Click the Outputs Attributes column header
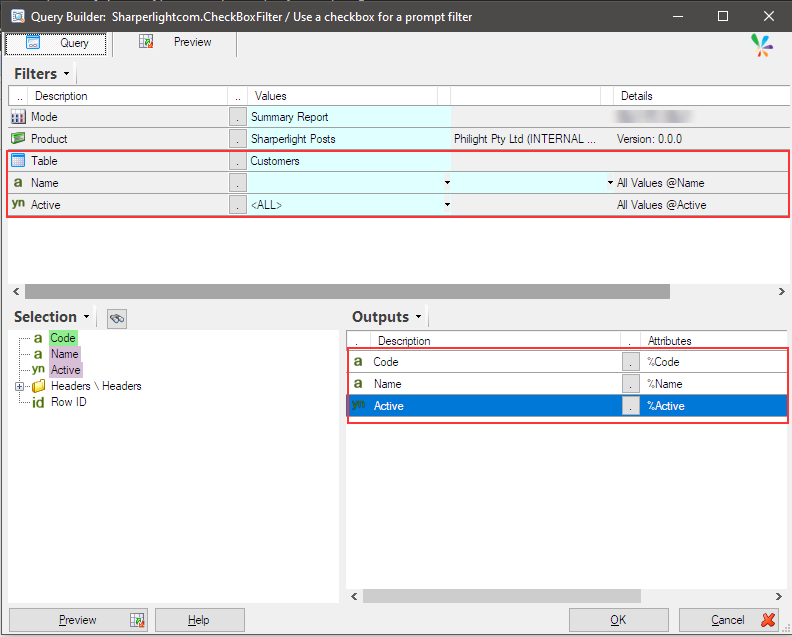 (x=713, y=341)
